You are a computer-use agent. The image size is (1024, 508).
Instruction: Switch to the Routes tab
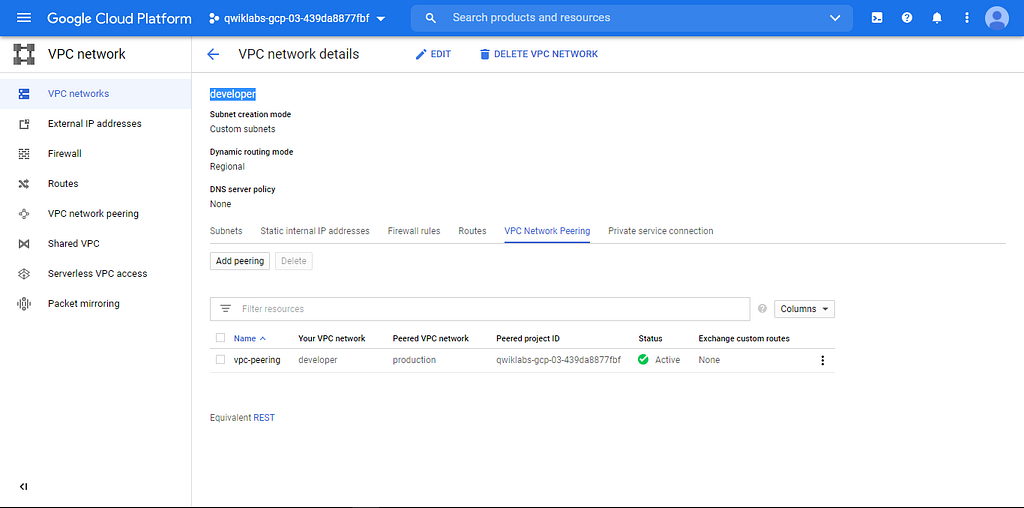coord(472,231)
